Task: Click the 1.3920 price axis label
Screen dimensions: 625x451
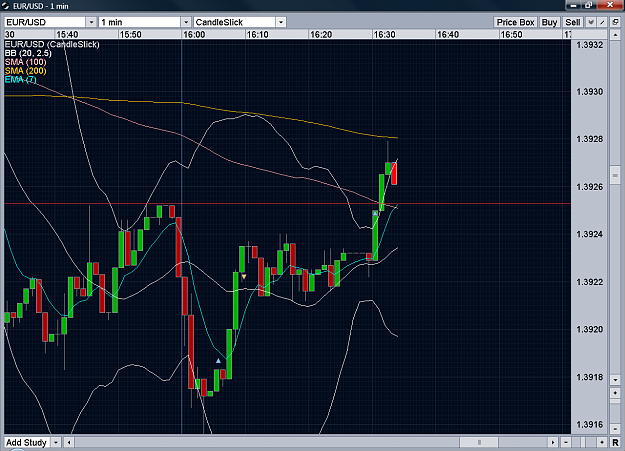Action: pos(590,329)
